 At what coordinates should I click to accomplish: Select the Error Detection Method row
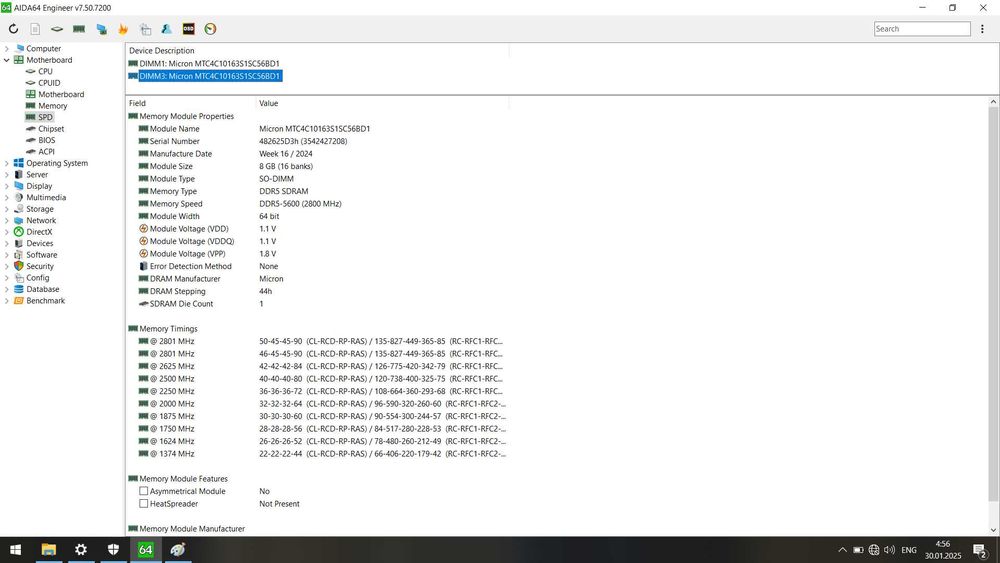(318, 267)
